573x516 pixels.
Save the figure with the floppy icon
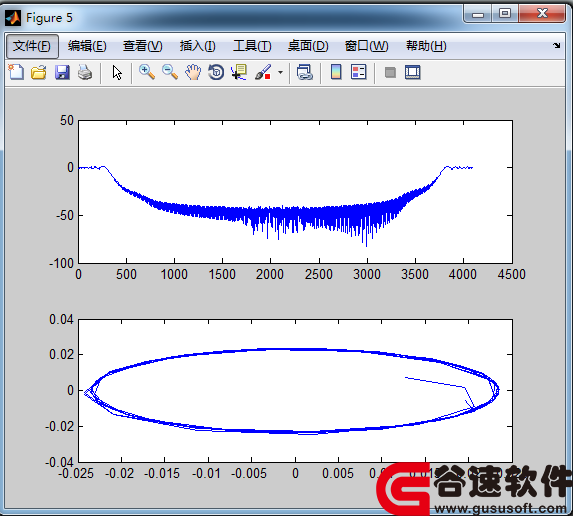[62, 72]
